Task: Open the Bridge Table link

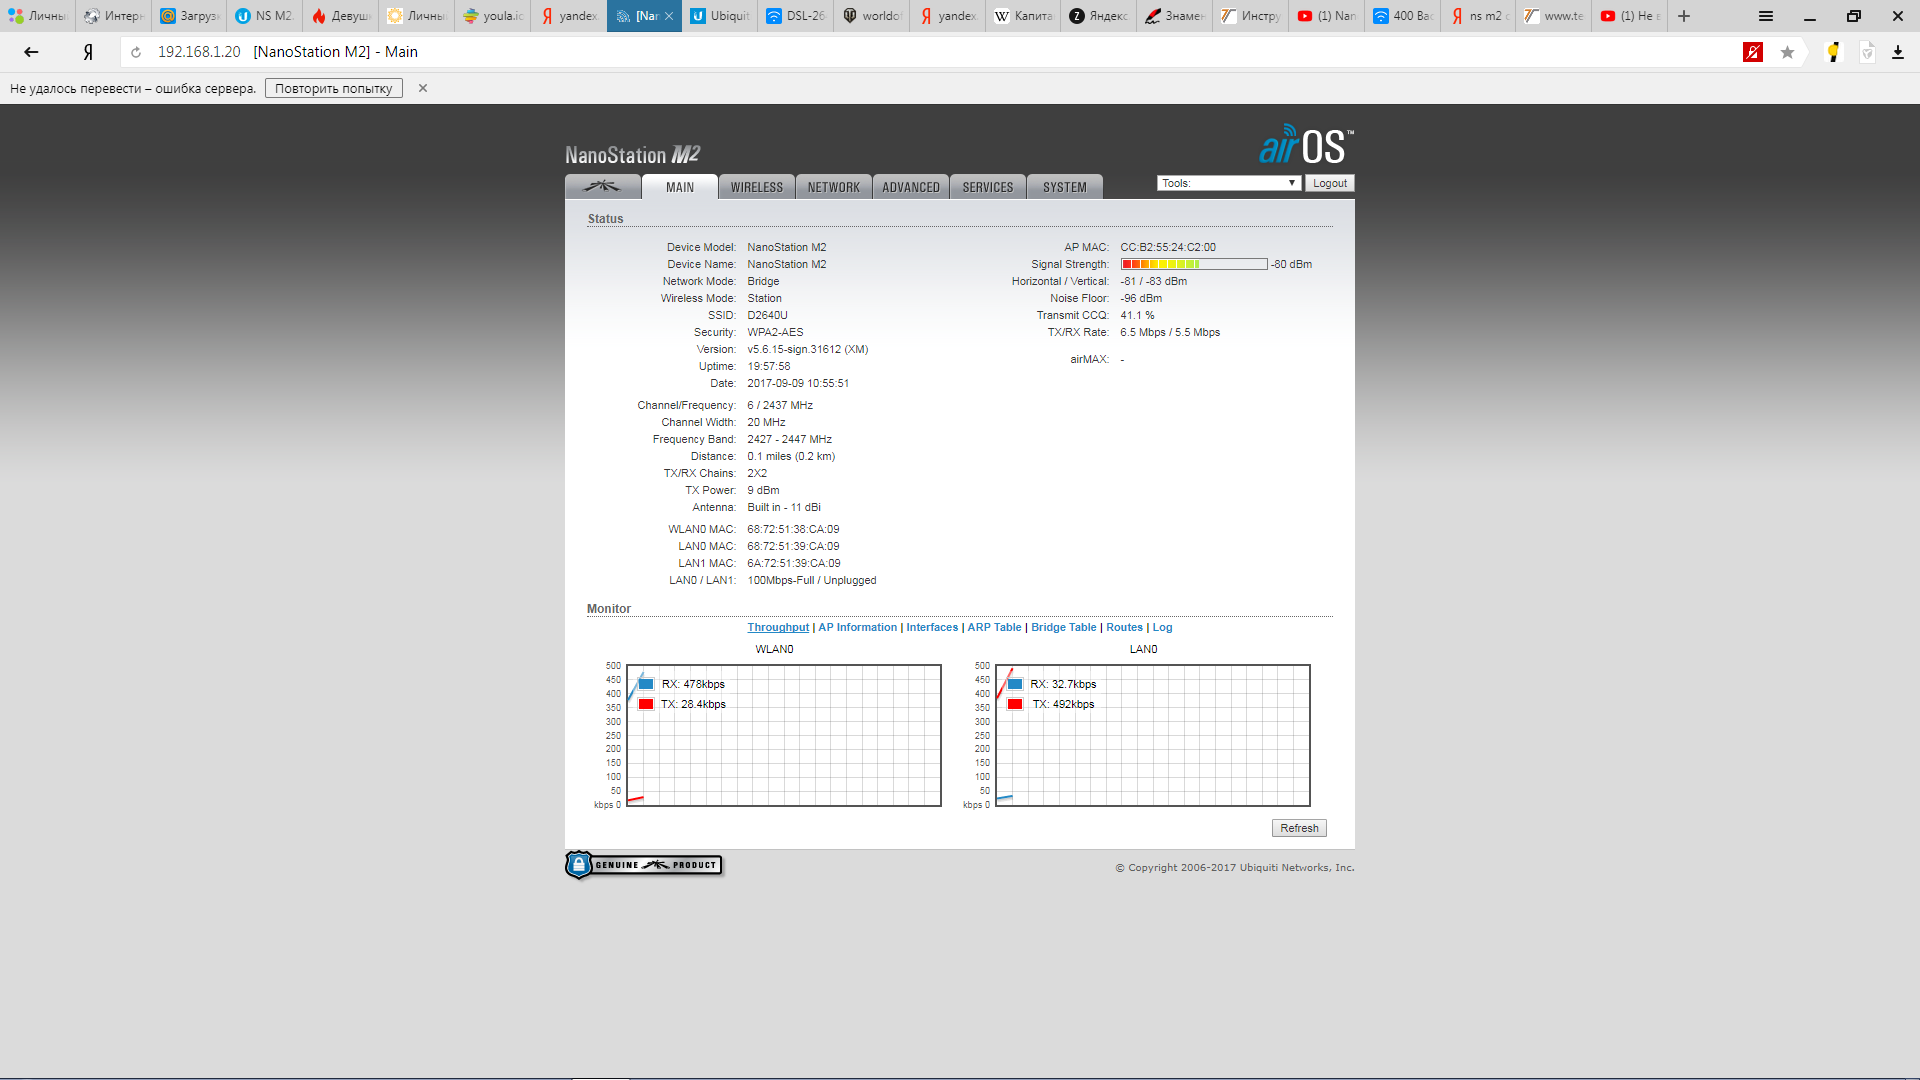Action: pos(1063,627)
